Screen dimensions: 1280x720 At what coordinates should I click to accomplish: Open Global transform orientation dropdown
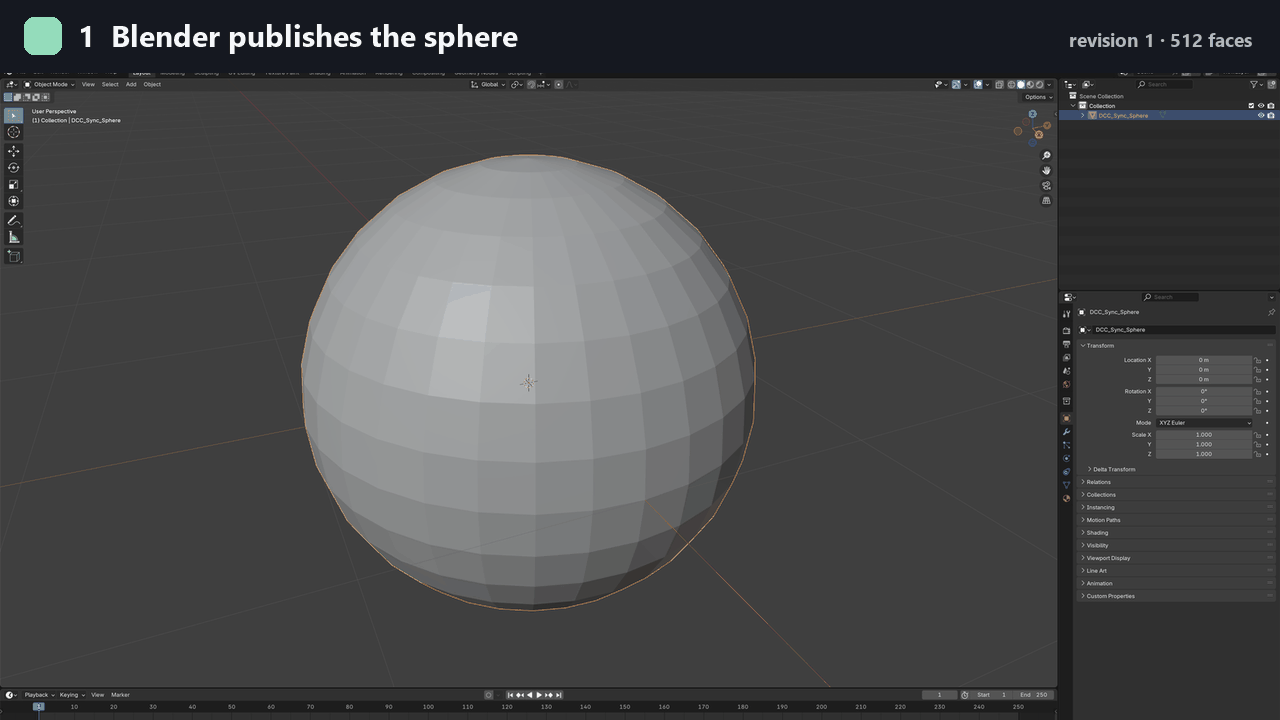tap(488, 84)
